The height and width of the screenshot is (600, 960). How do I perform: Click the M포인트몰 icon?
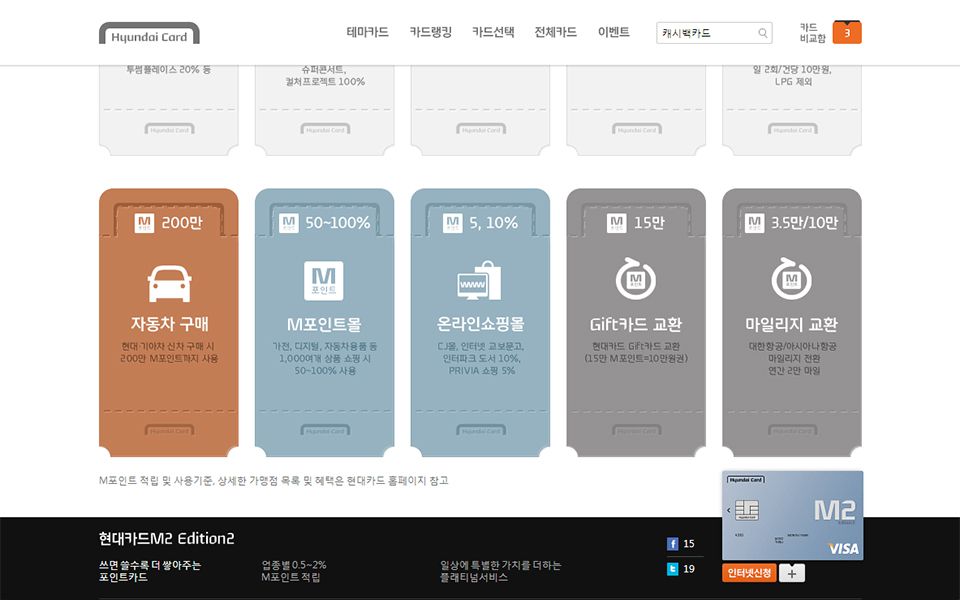point(324,281)
